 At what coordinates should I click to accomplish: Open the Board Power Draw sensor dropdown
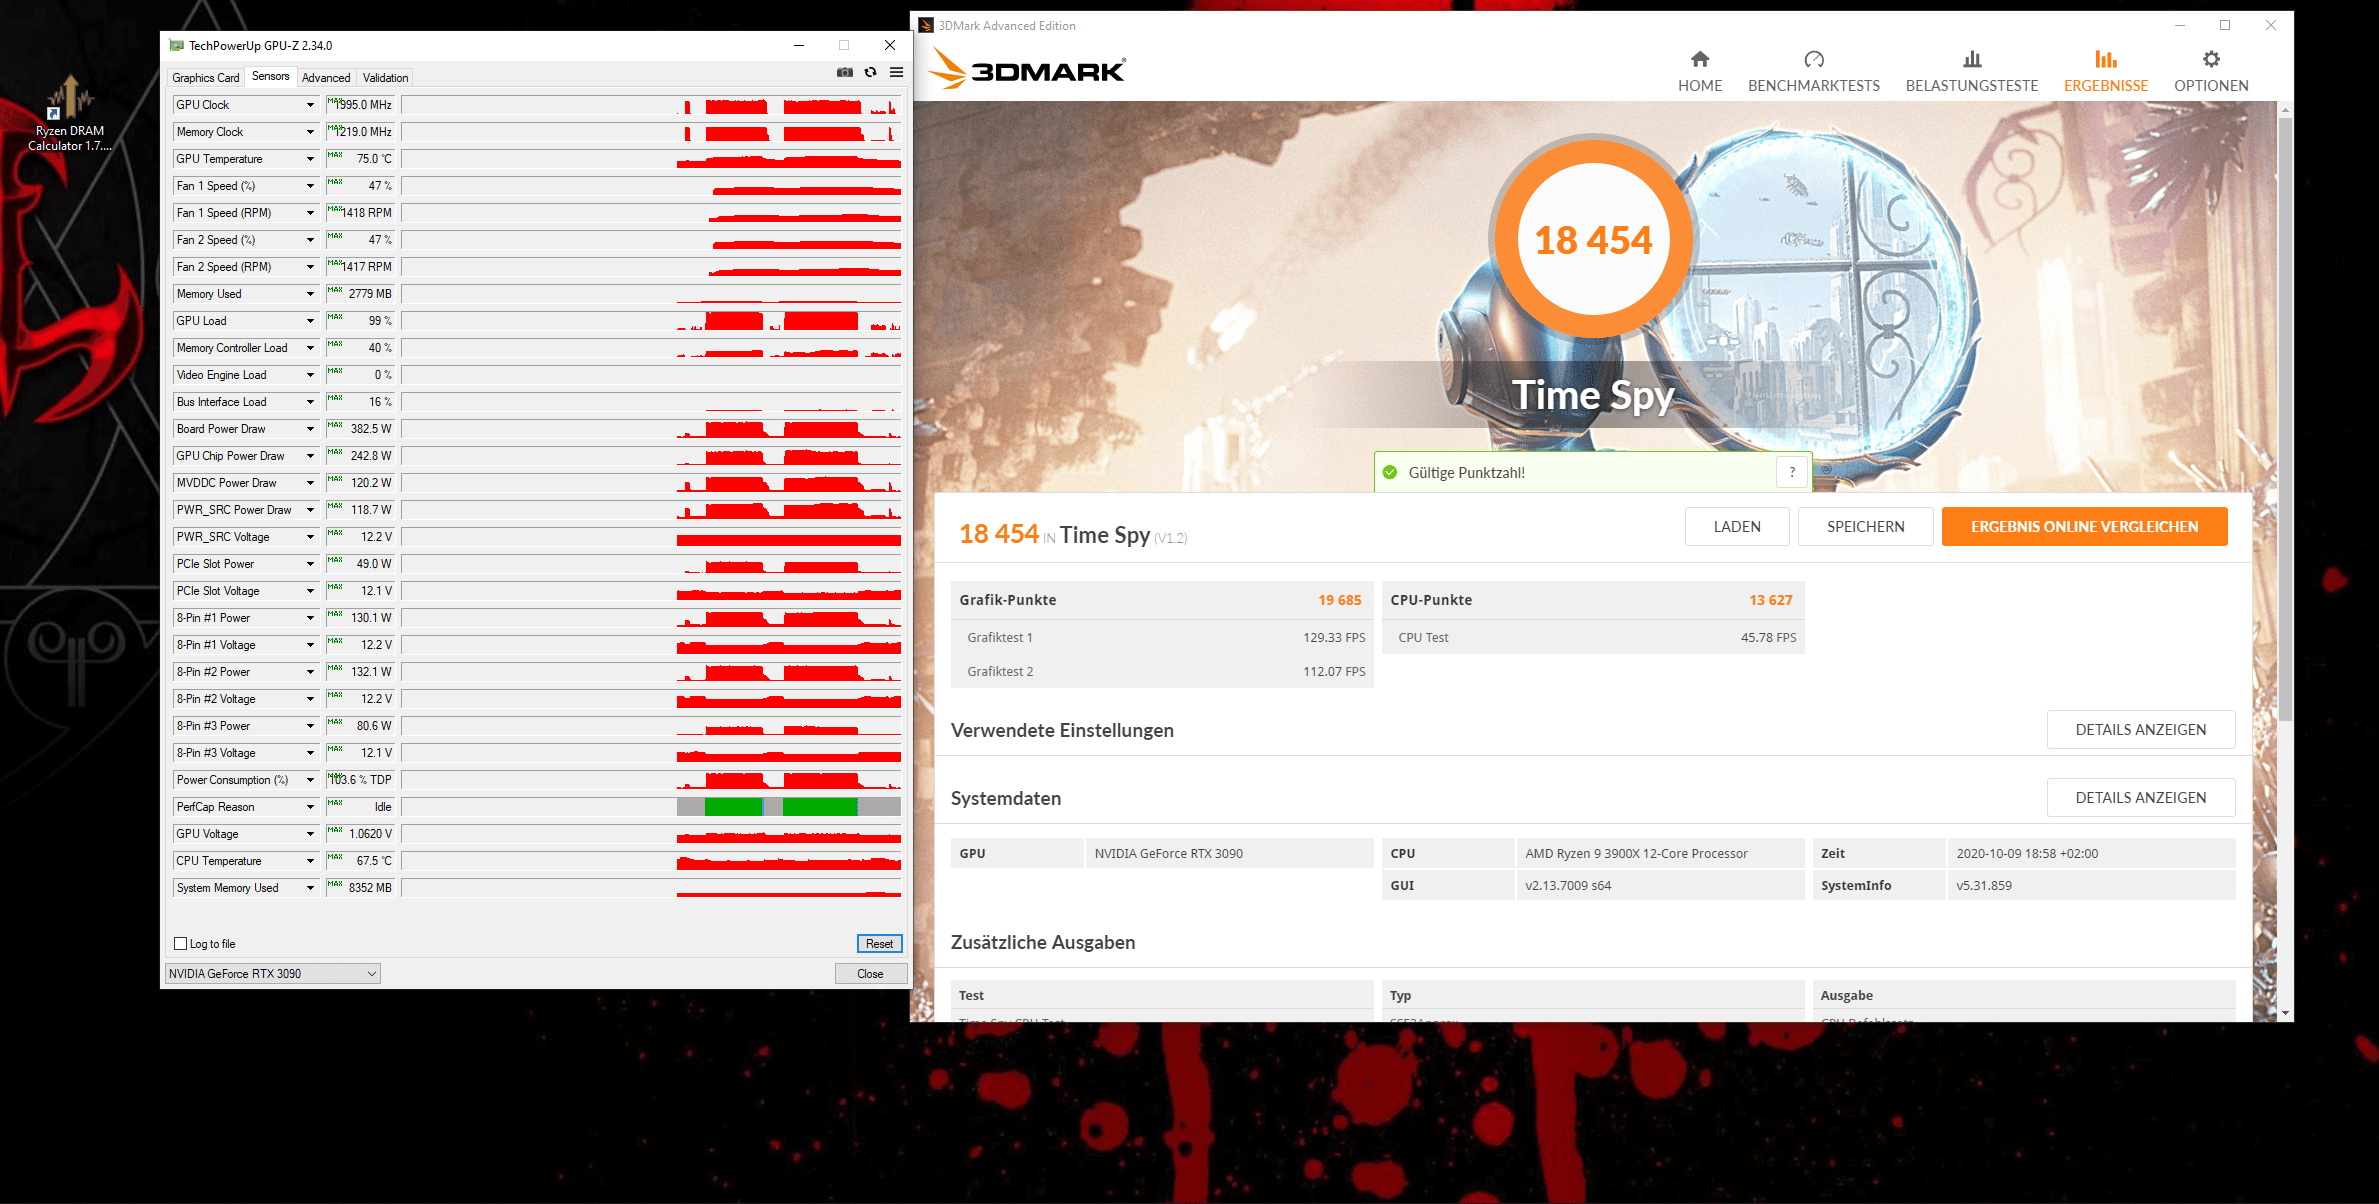(310, 429)
